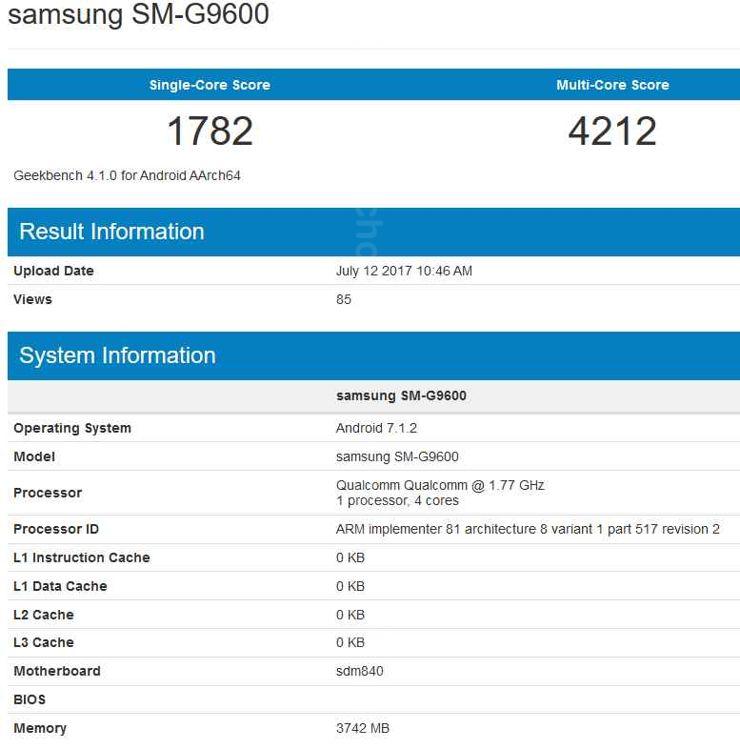Select the L2 Cache 0 KB value
This screenshot has width=740, height=749.
tap(350, 615)
